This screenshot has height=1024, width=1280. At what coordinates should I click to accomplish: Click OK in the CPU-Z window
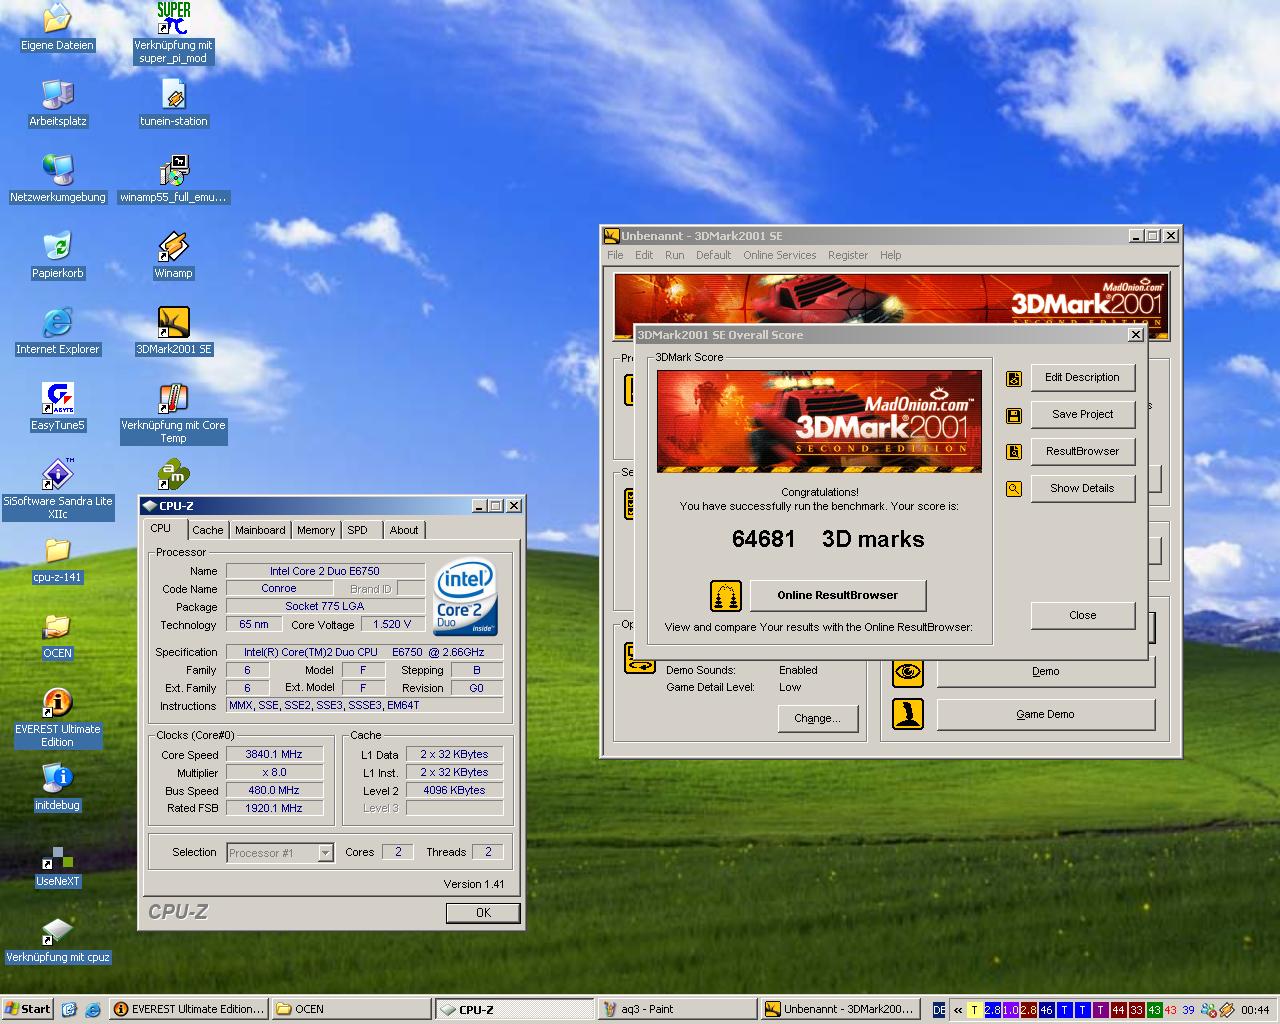point(483,912)
